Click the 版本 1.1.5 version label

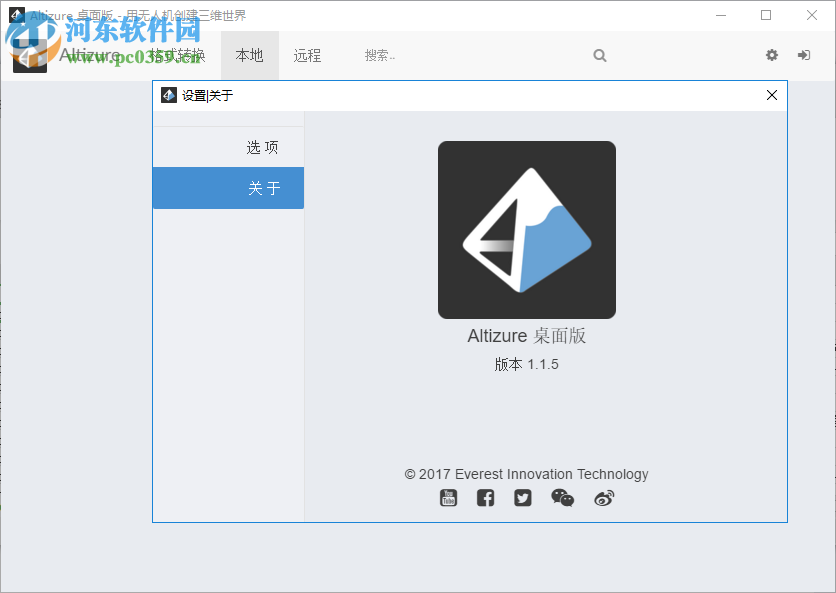click(x=526, y=364)
